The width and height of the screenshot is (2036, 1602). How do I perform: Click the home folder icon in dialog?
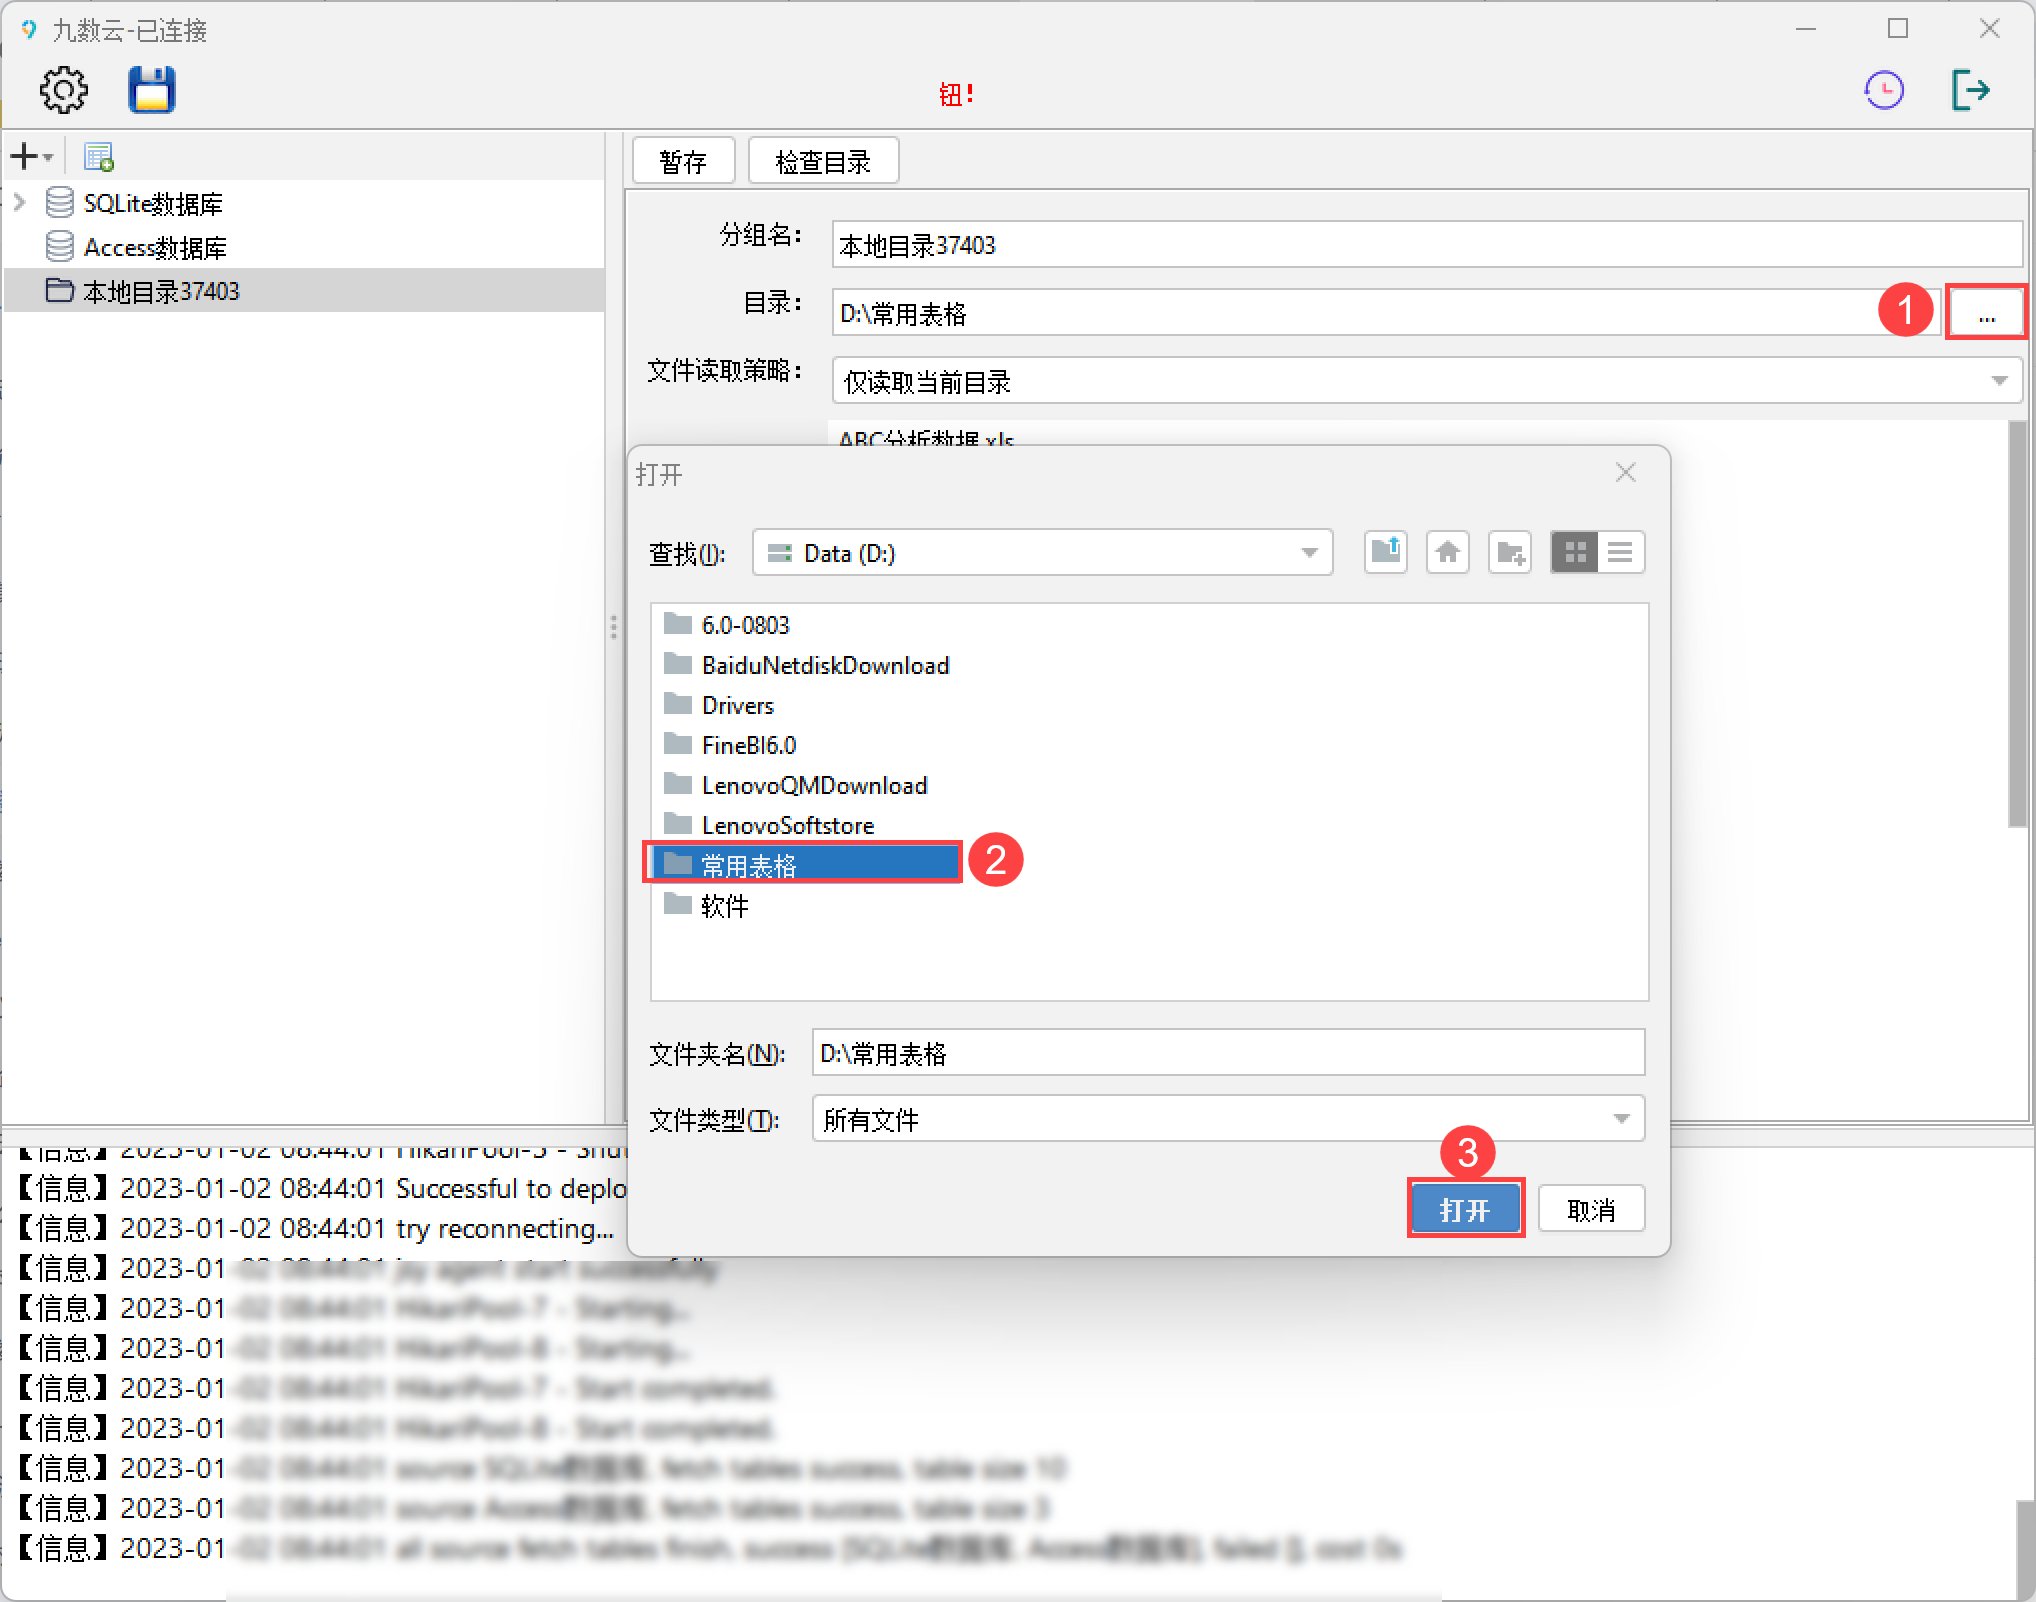click(1448, 552)
